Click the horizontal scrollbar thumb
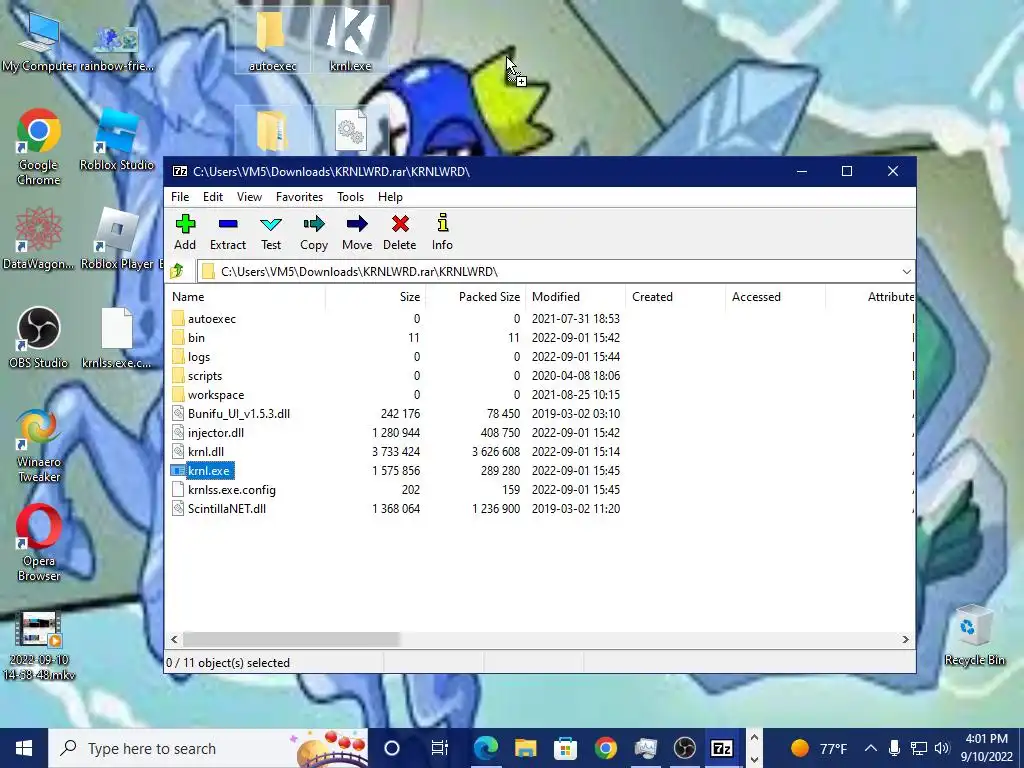Screen dimensions: 1024x768 (x=291, y=639)
